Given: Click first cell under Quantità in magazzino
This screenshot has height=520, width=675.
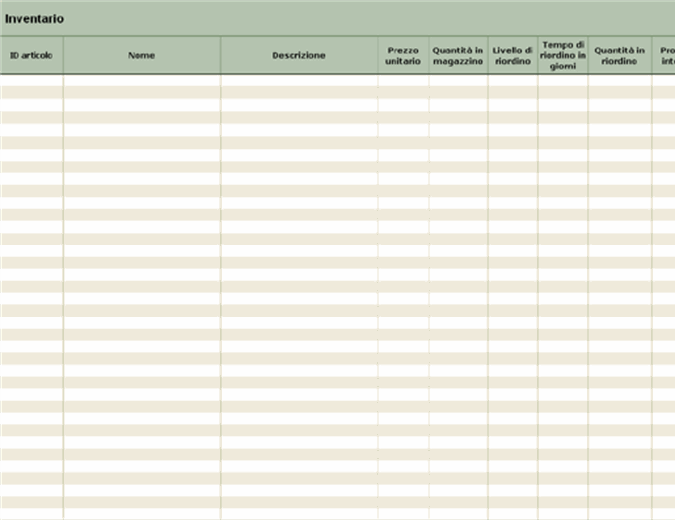Looking at the screenshot, I should (x=458, y=80).
